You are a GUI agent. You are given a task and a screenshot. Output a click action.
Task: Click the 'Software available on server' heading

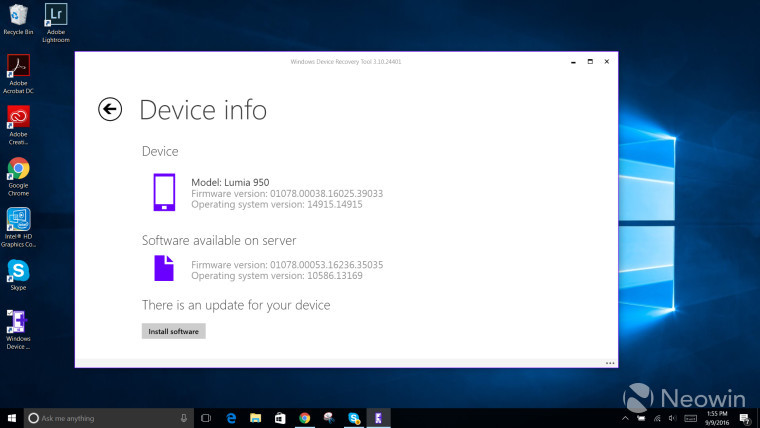click(219, 240)
